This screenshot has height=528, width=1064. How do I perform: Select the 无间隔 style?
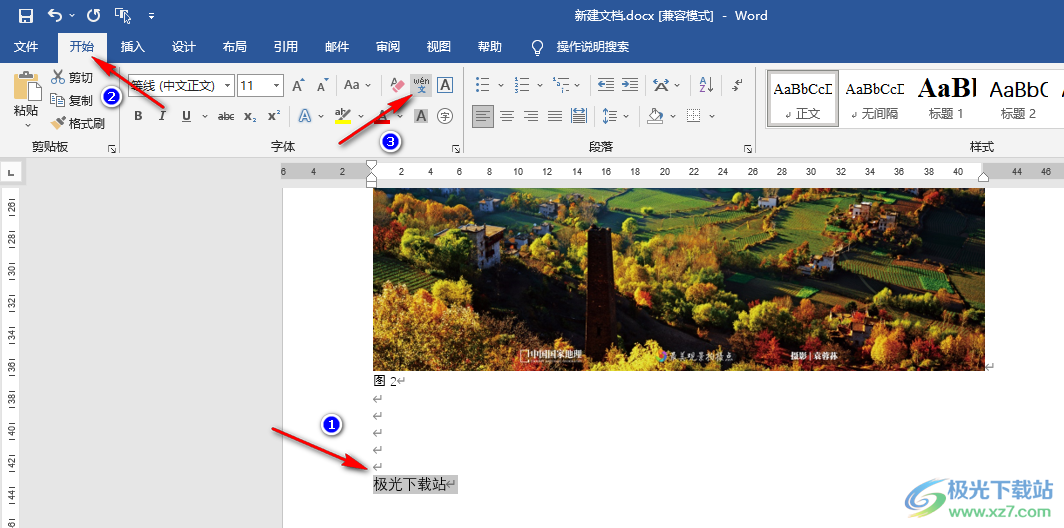click(875, 98)
